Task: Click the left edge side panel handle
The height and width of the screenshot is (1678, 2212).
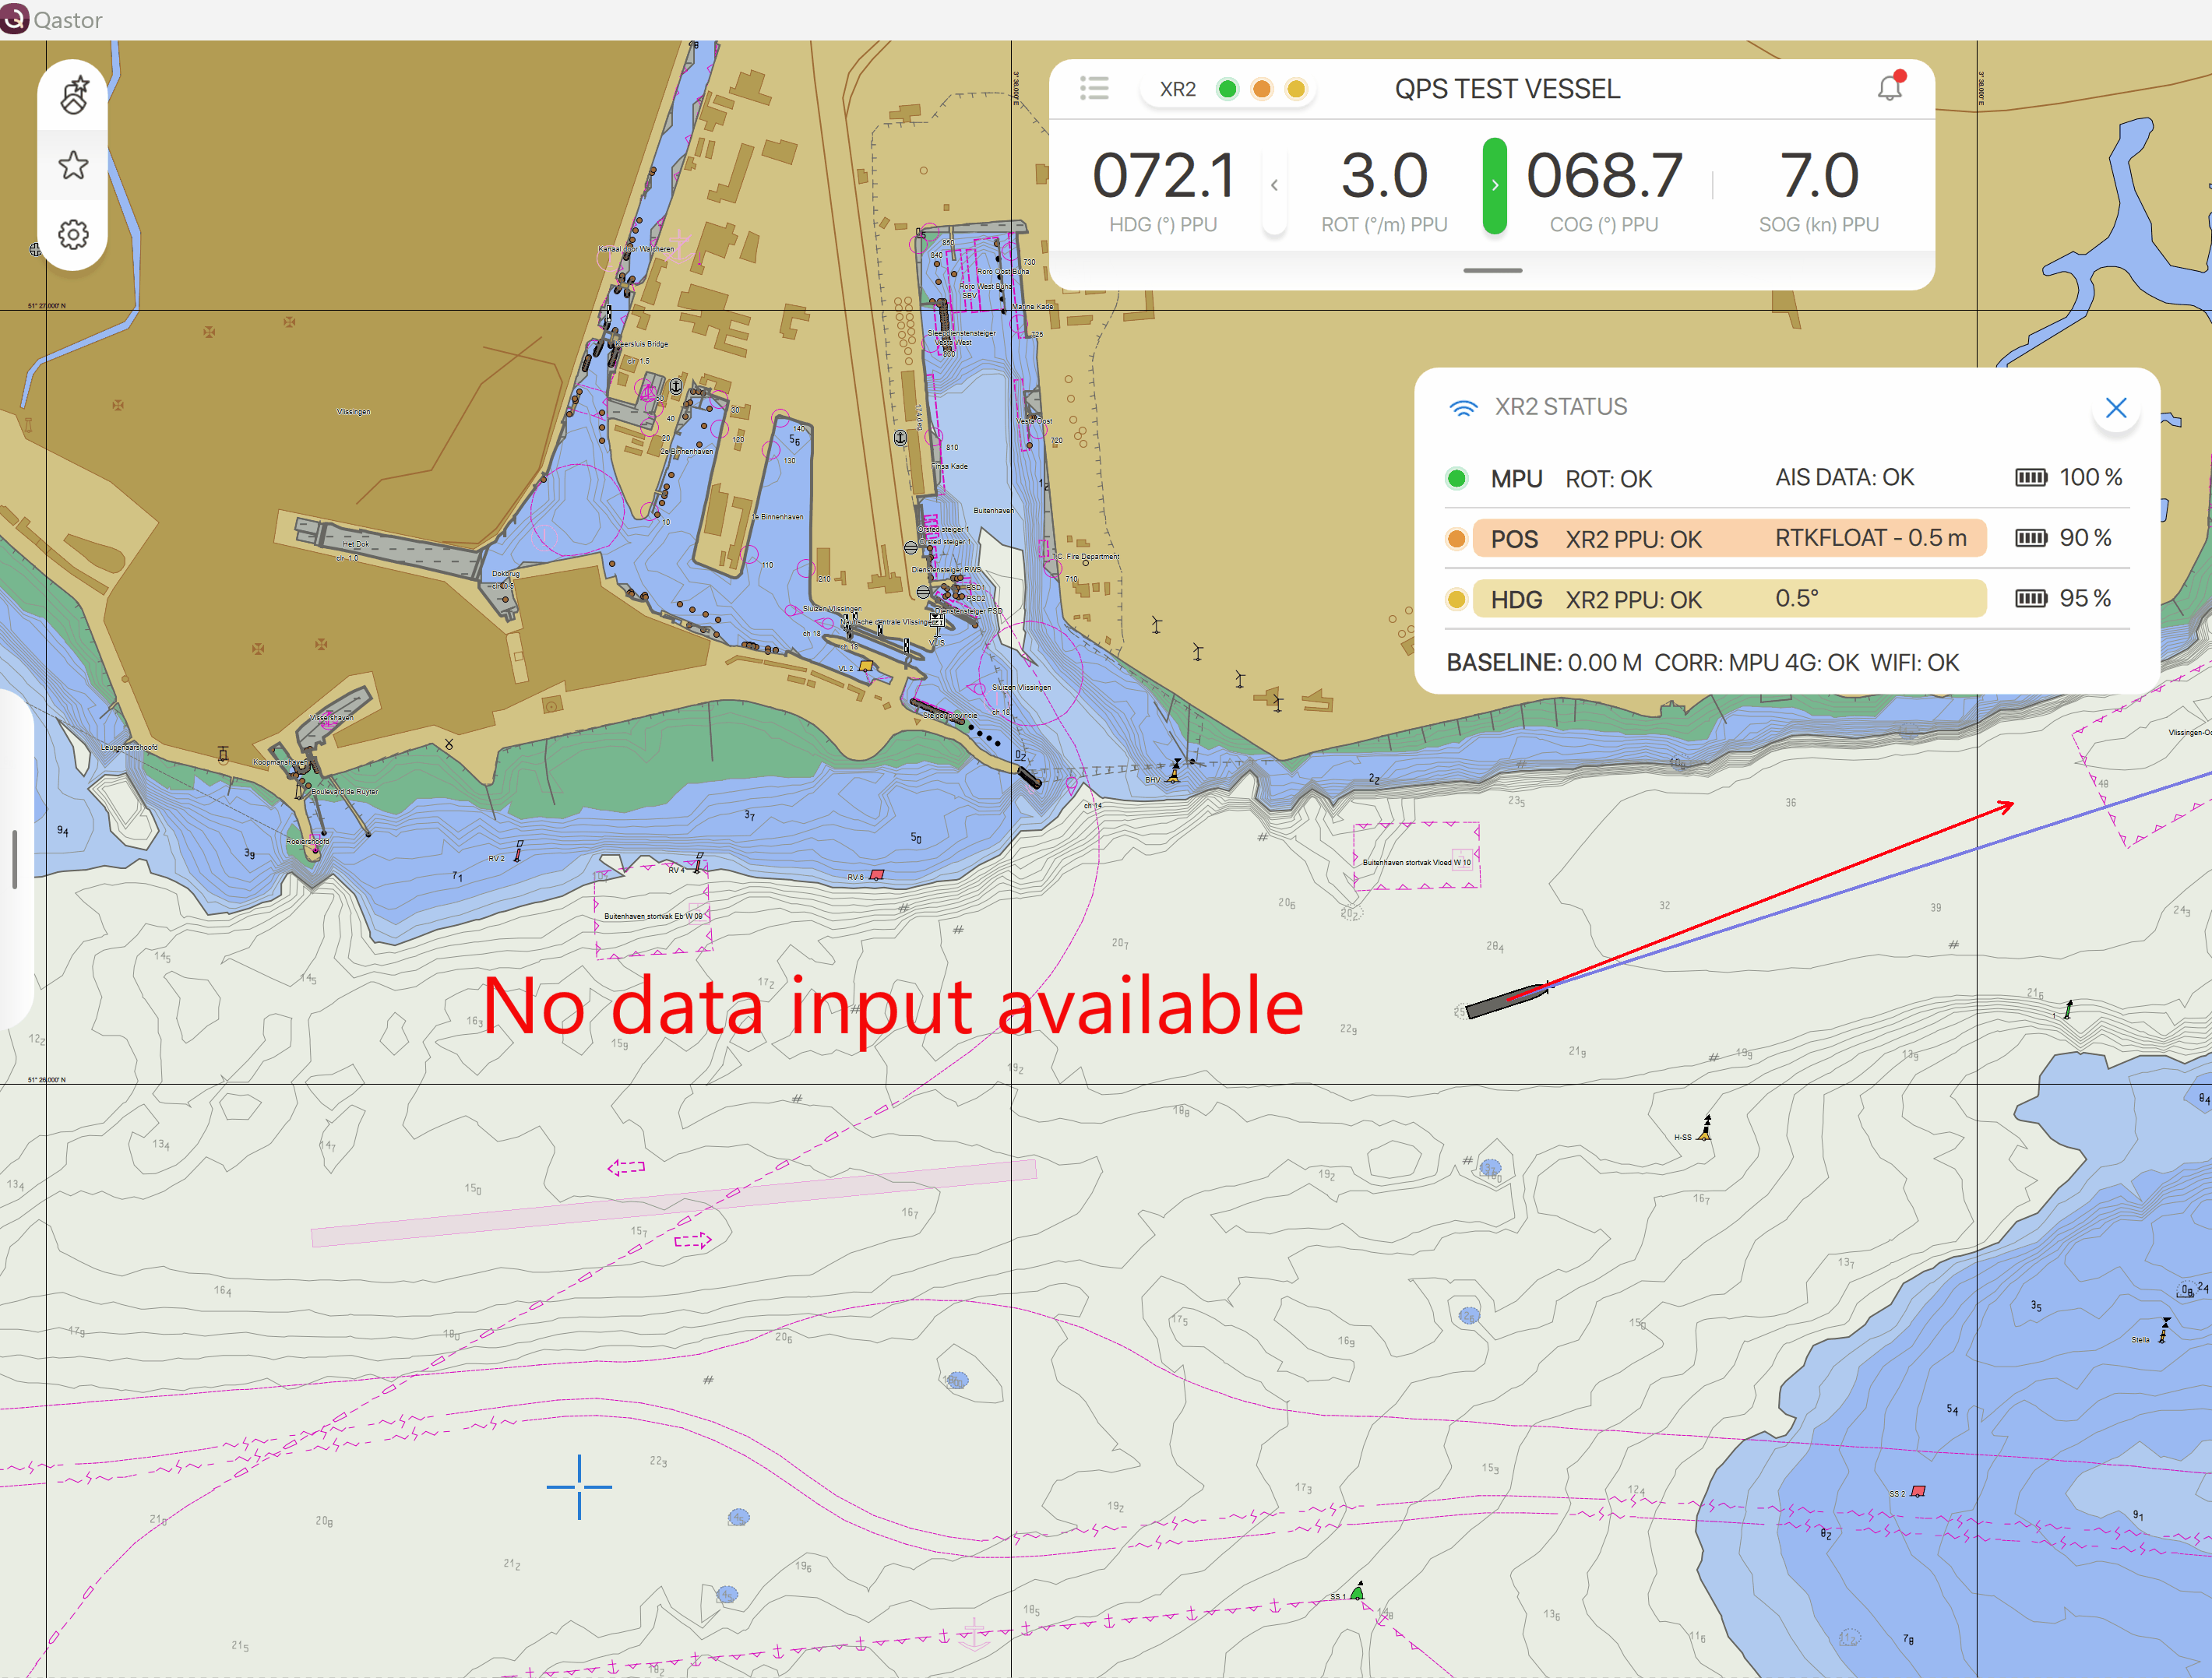Action: point(14,858)
